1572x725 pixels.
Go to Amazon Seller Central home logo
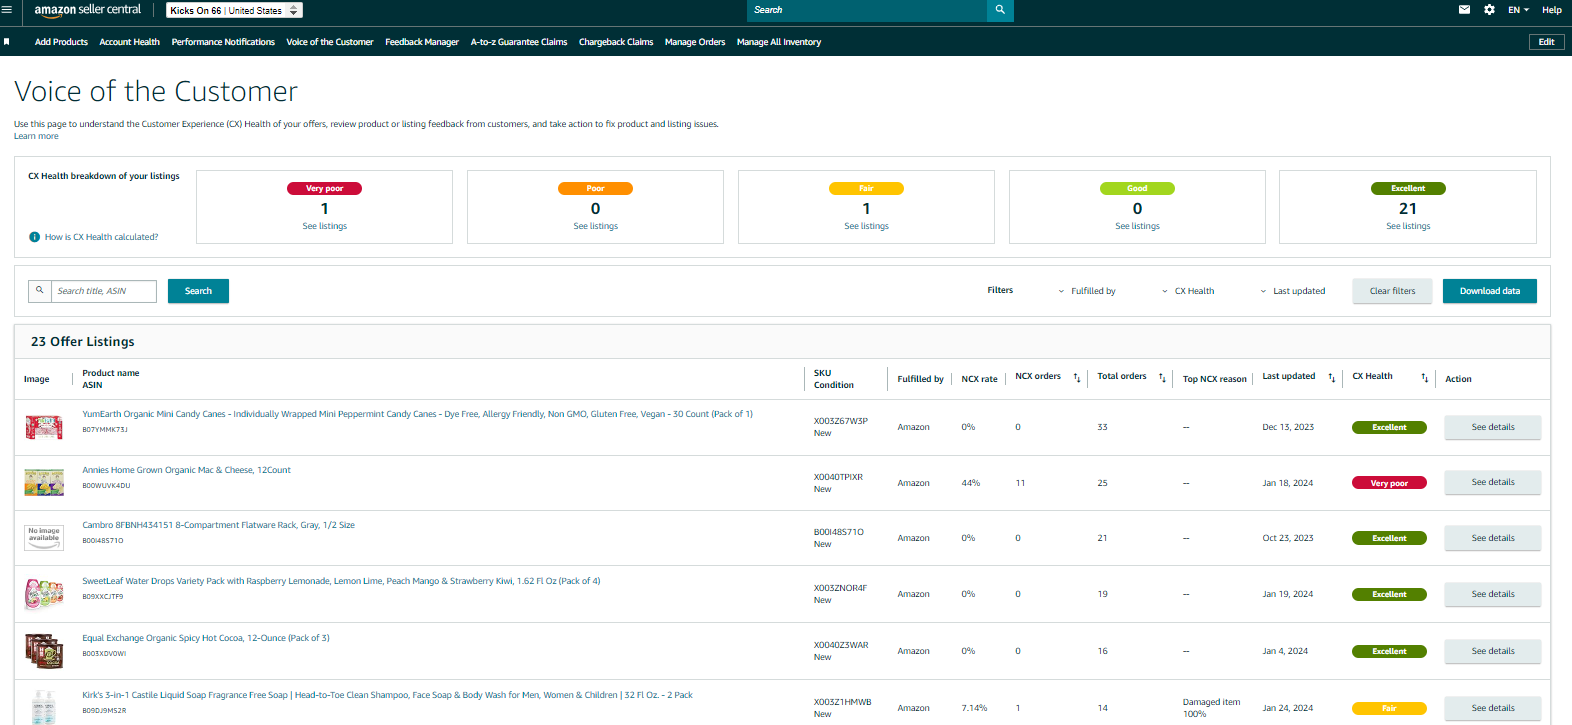(88, 10)
